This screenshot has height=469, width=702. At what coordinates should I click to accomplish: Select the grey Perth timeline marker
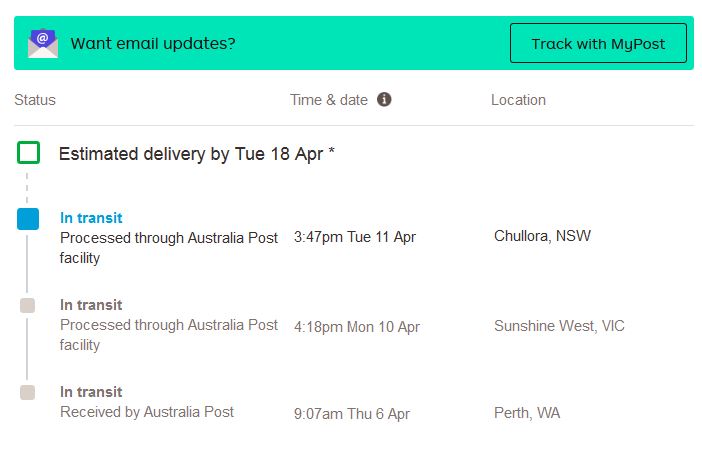click(x=27, y=392)
